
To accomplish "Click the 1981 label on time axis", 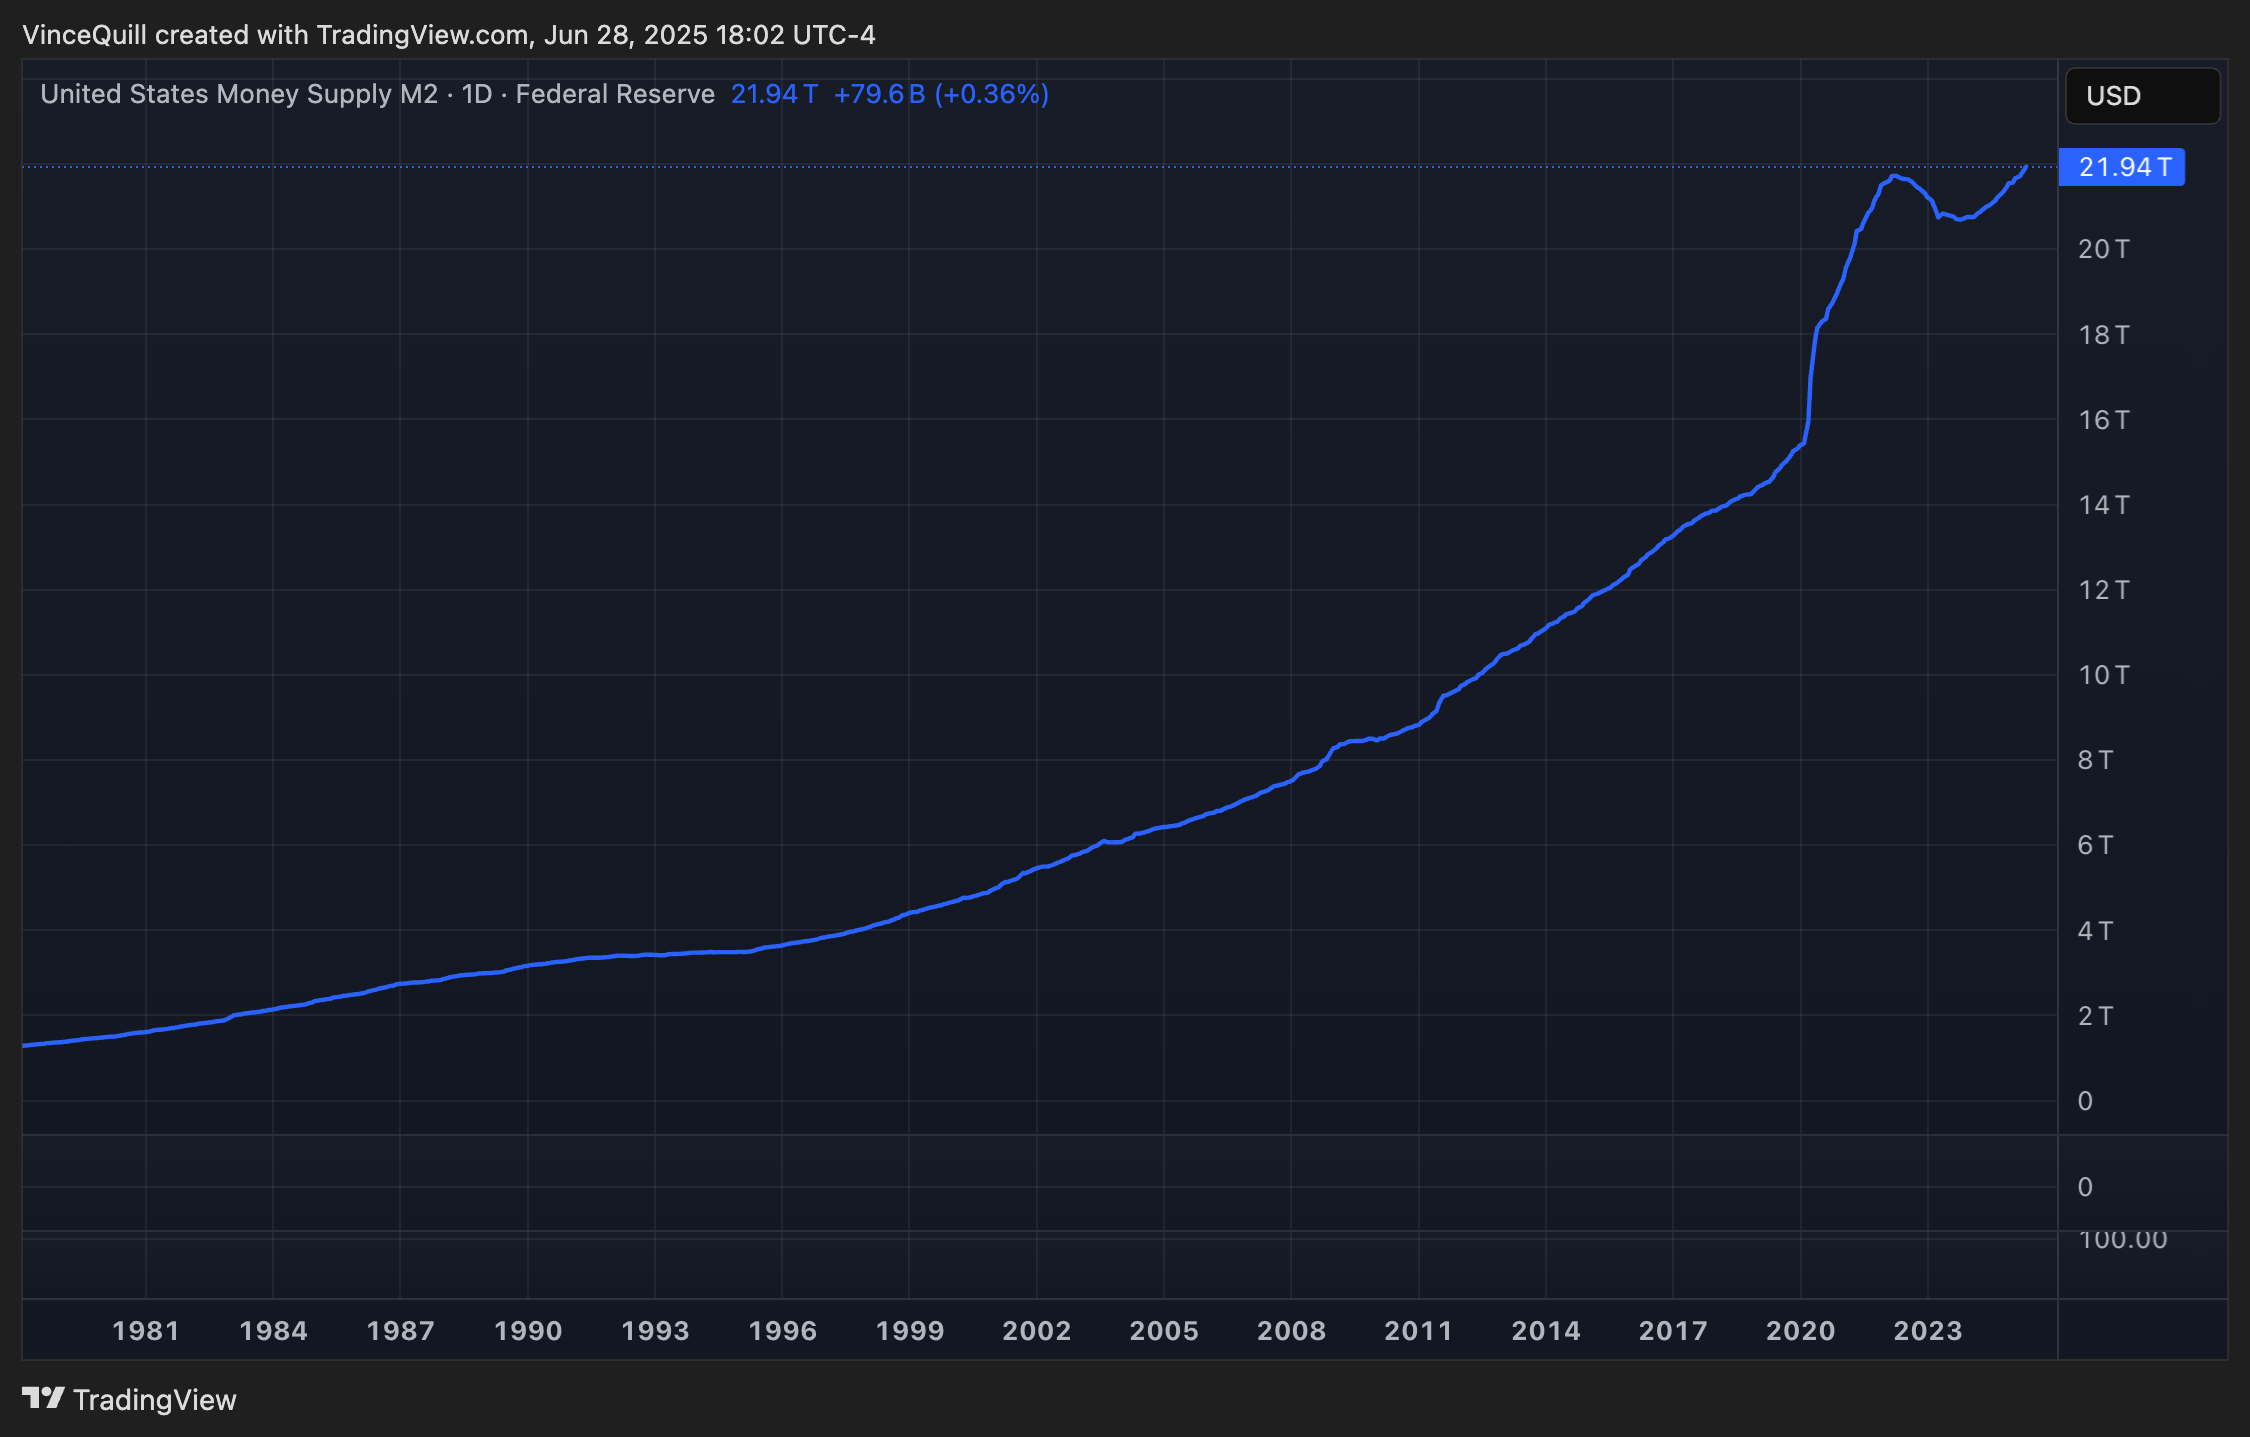I will 146,1331.
